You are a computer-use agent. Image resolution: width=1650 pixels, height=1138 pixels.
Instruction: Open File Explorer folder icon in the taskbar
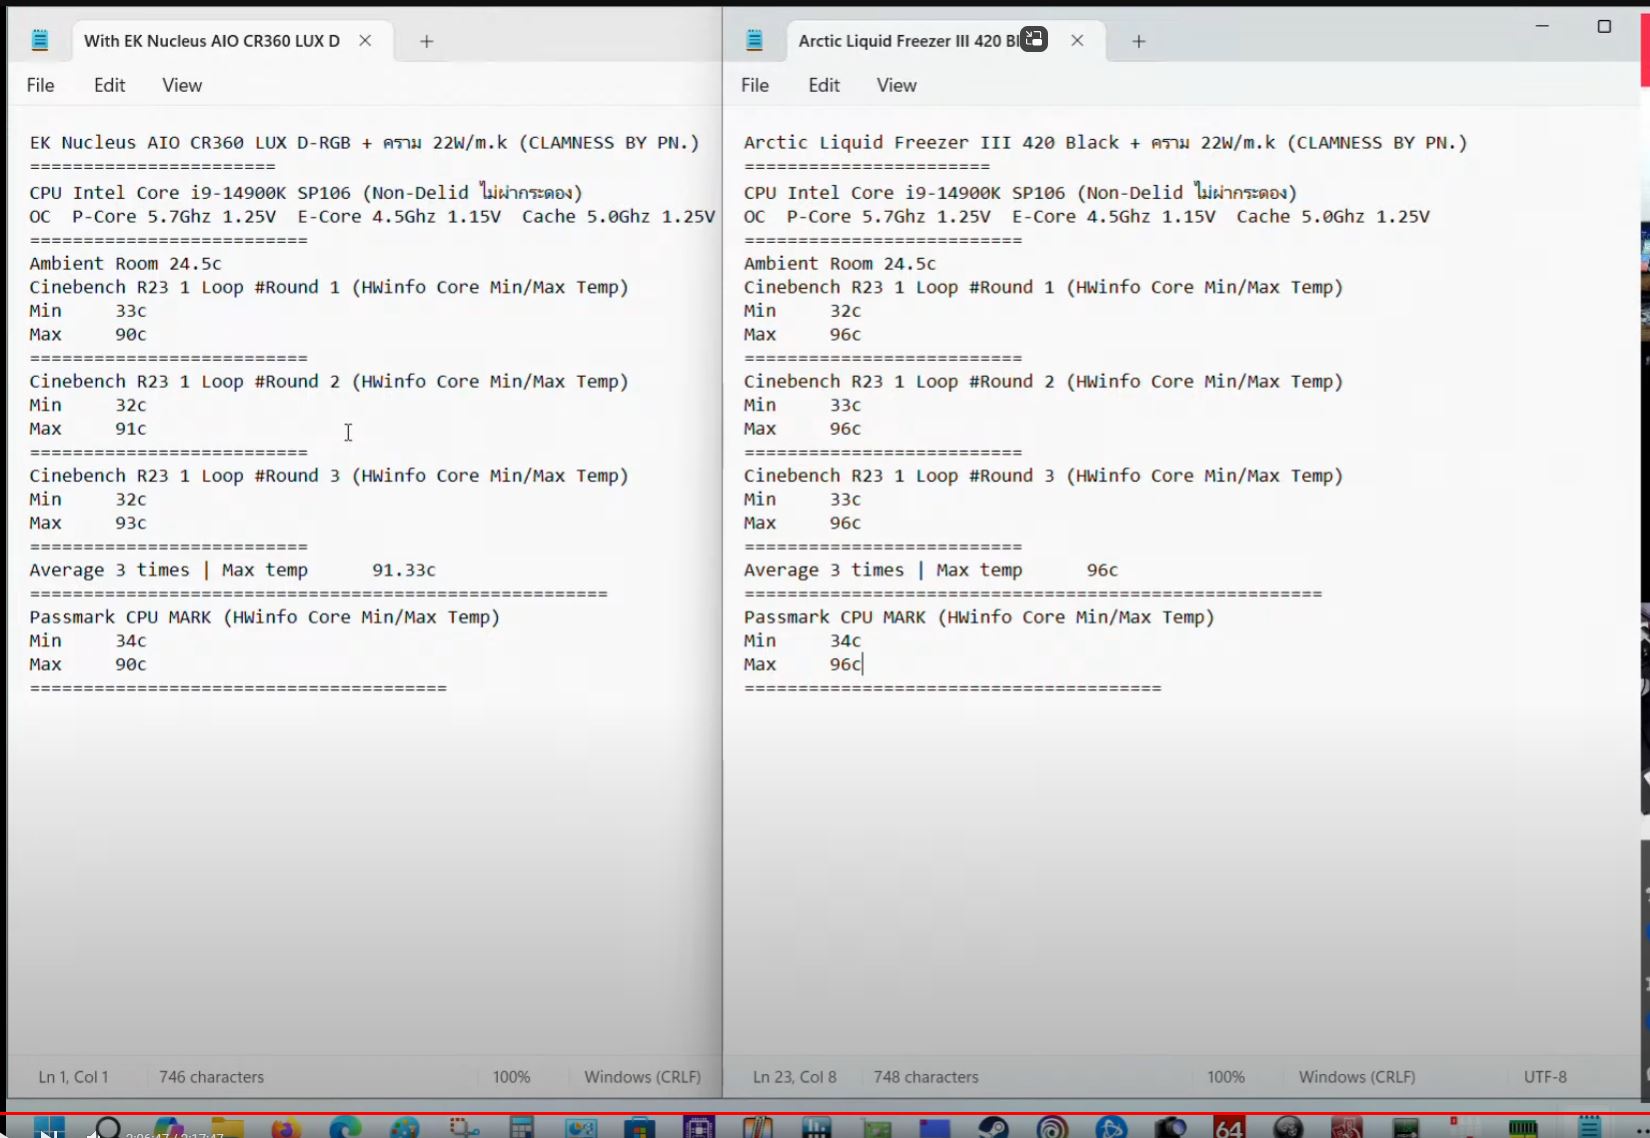coord(227,1129)
